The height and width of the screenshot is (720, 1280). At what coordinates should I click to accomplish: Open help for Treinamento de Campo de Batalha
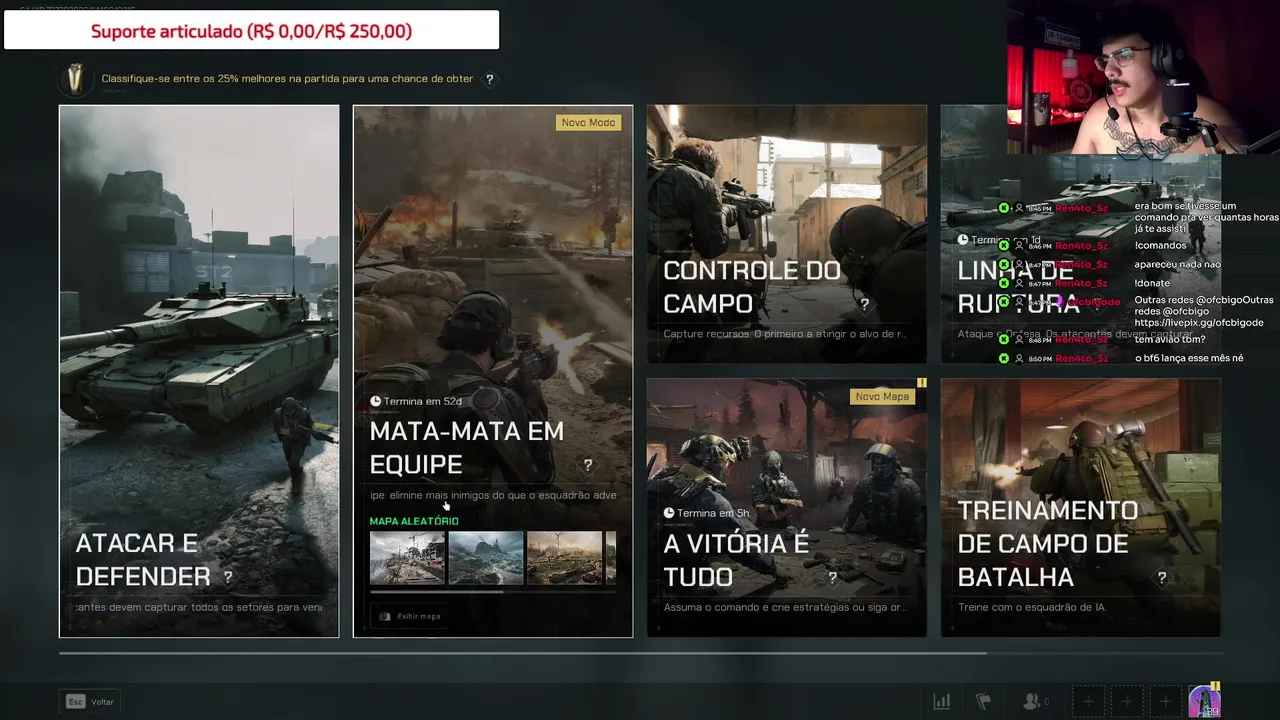tap(1162, 577)
